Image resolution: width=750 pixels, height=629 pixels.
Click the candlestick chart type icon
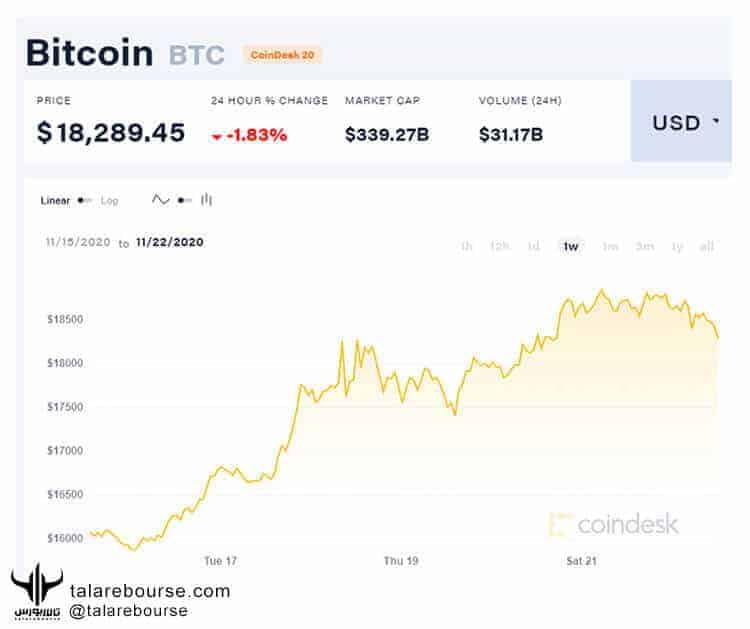click(x=206, y=200)
